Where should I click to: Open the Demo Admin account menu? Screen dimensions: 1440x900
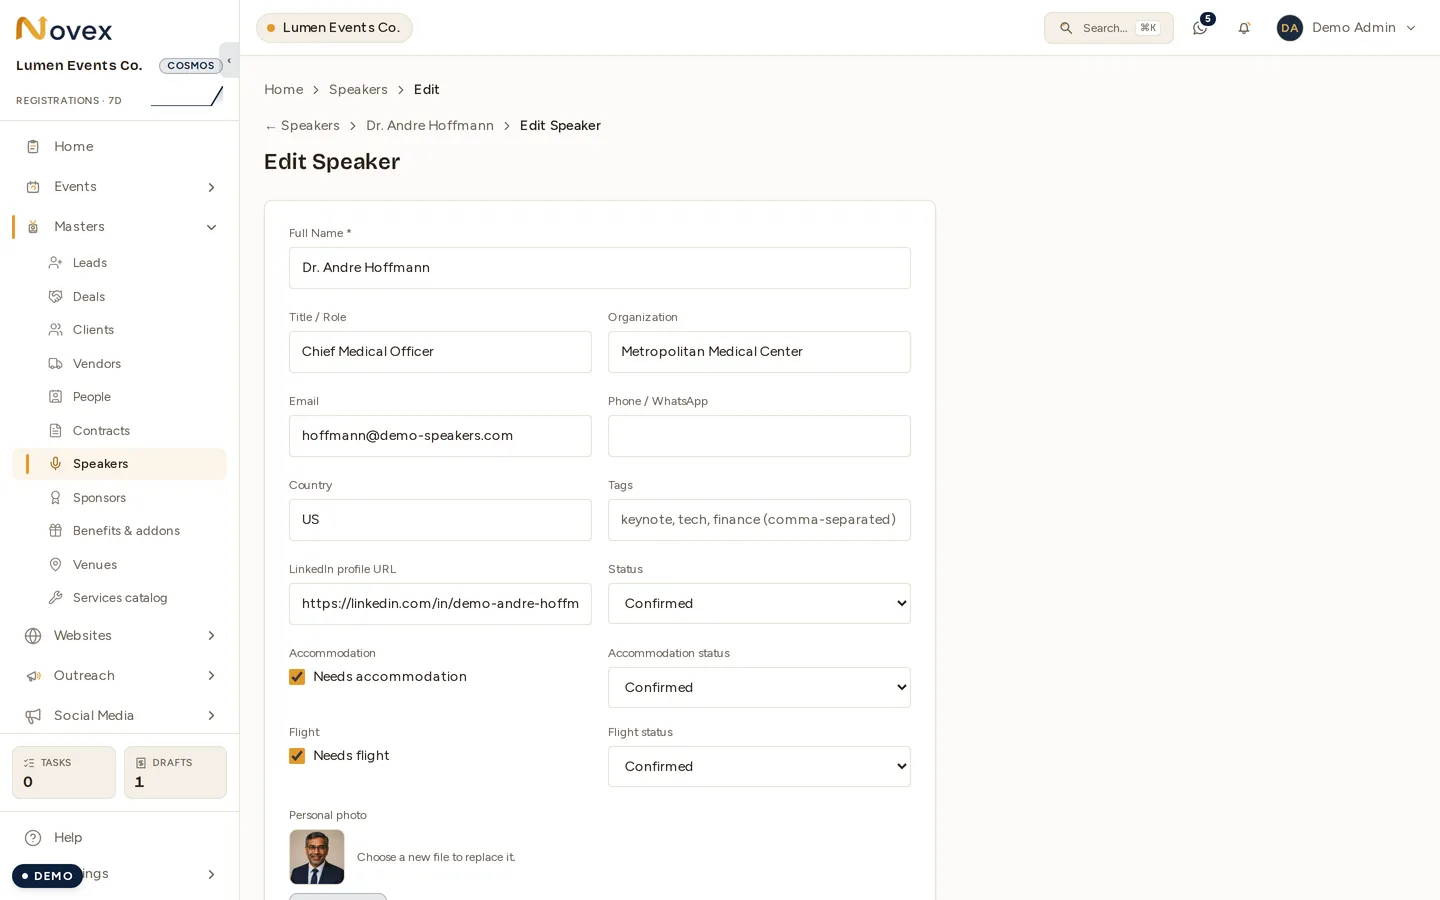[x=1347, y=28]
